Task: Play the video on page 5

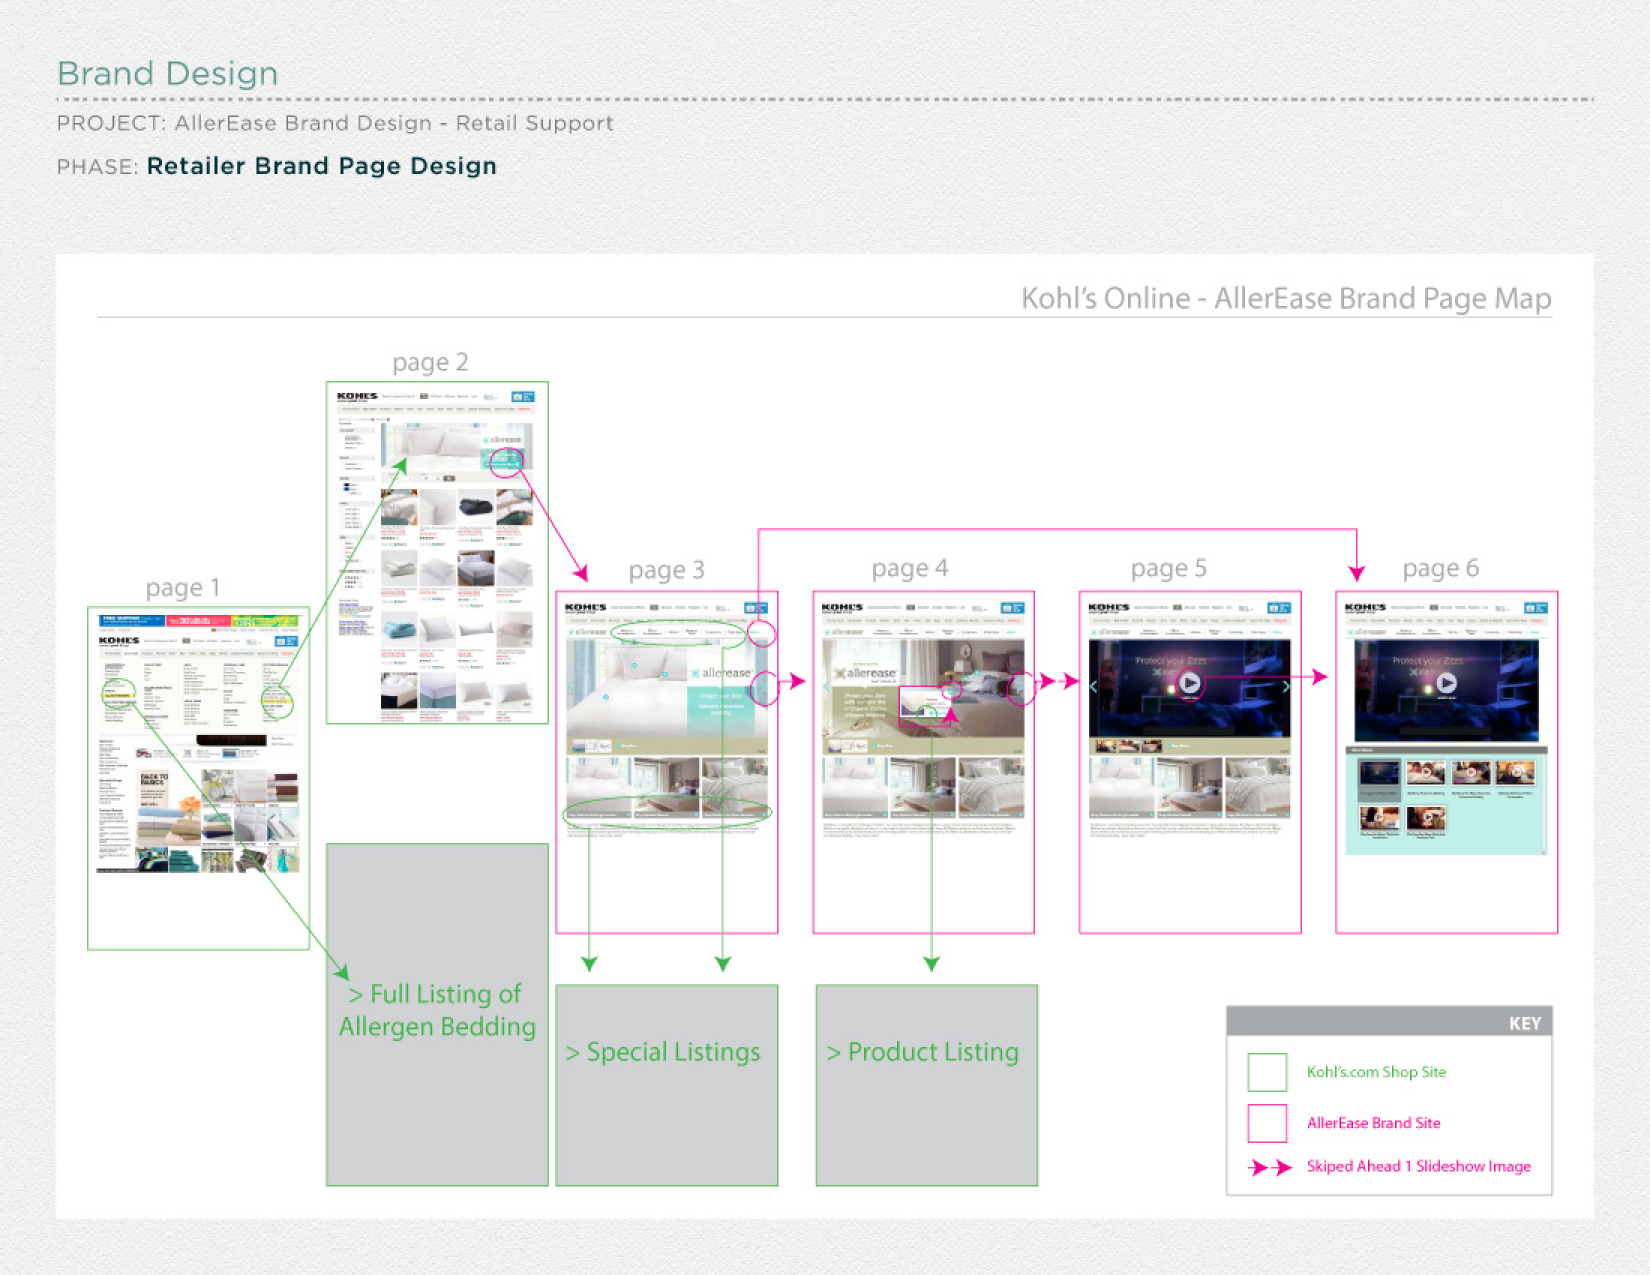Action: coord(1189,683)
